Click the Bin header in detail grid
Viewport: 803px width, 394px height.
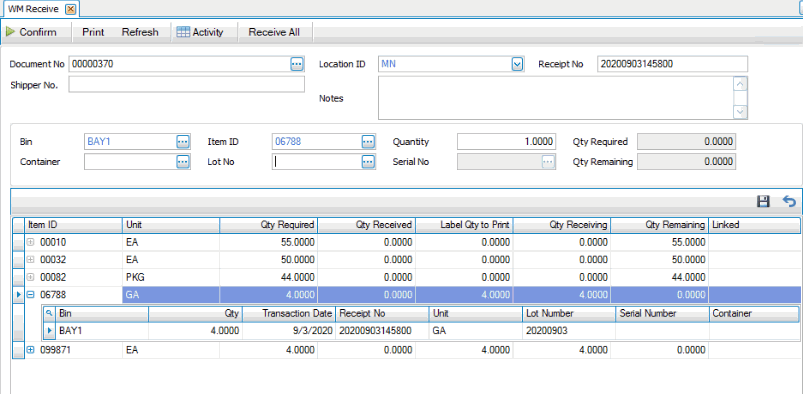102,313
